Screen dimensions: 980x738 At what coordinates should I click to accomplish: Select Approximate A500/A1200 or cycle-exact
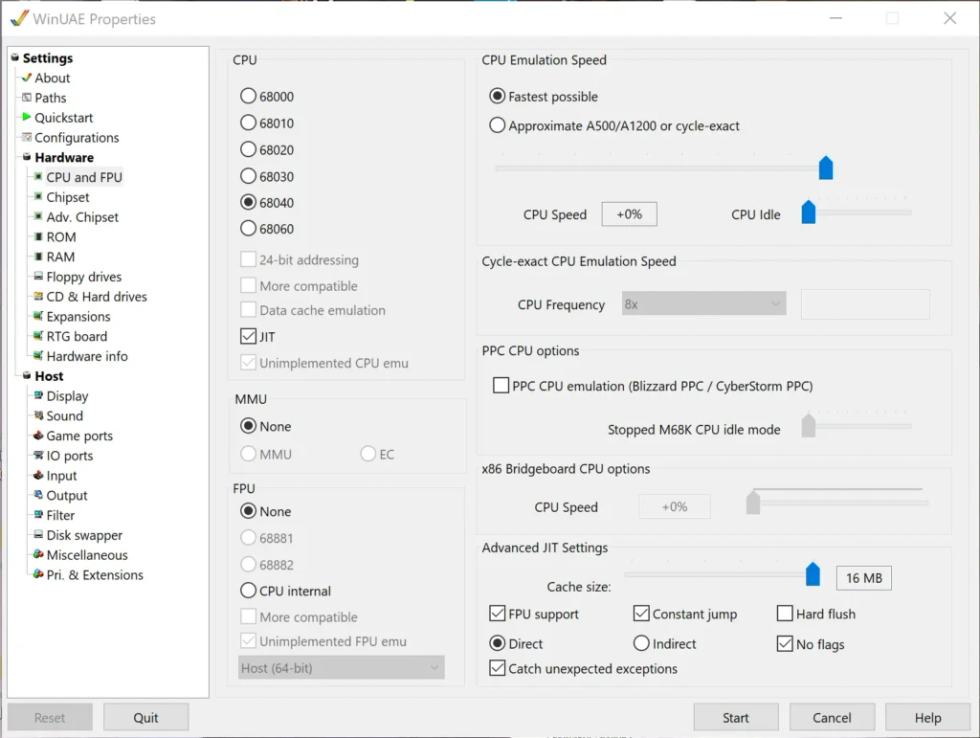pos(497,125)
